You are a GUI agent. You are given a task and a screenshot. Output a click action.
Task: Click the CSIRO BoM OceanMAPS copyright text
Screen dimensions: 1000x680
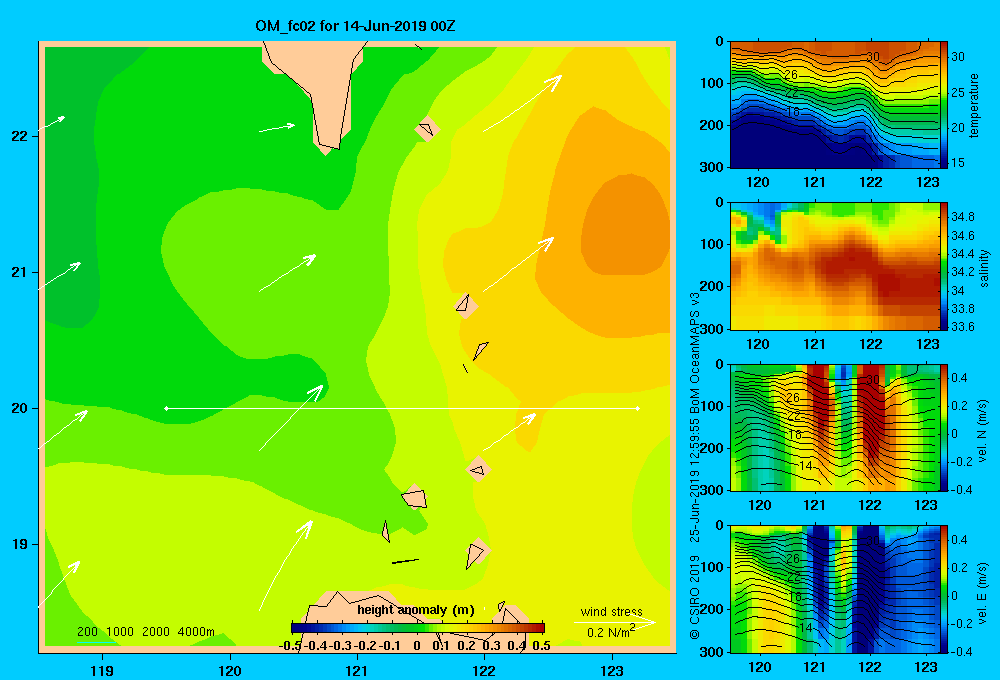(695, 466)
